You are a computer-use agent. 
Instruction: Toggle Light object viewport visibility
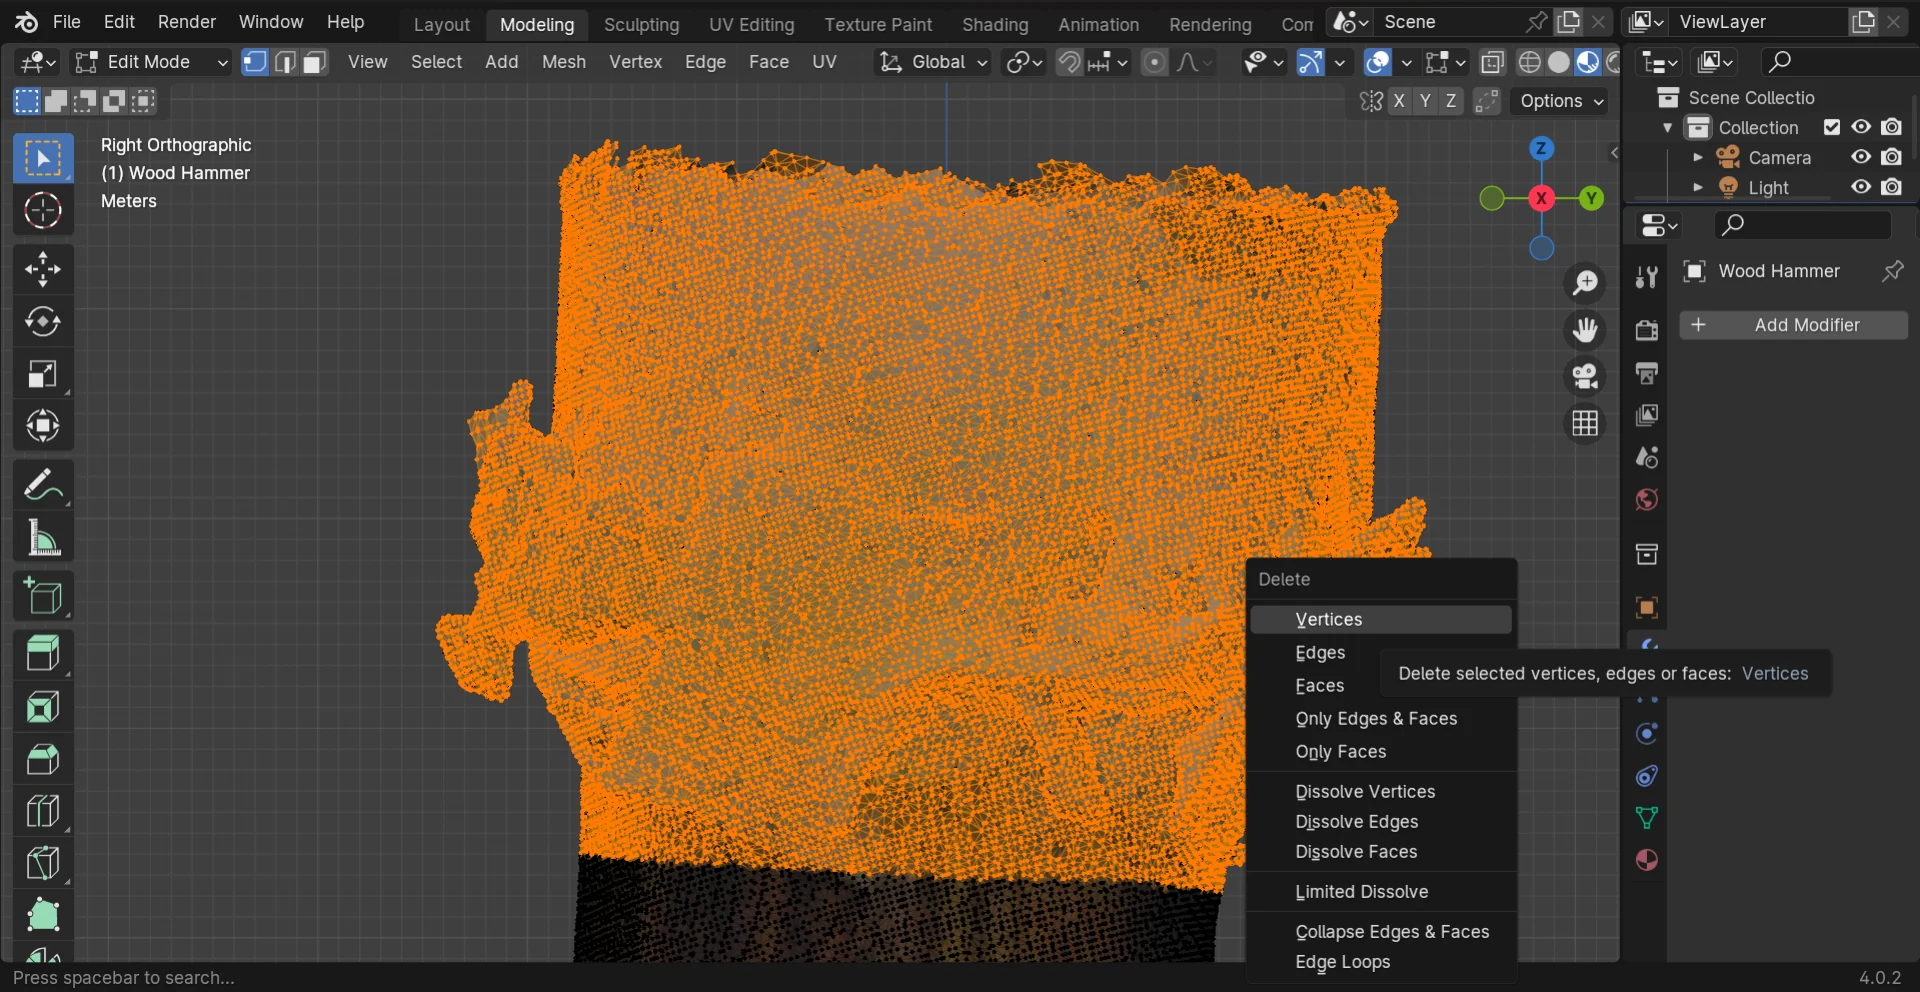[1860, 187]
